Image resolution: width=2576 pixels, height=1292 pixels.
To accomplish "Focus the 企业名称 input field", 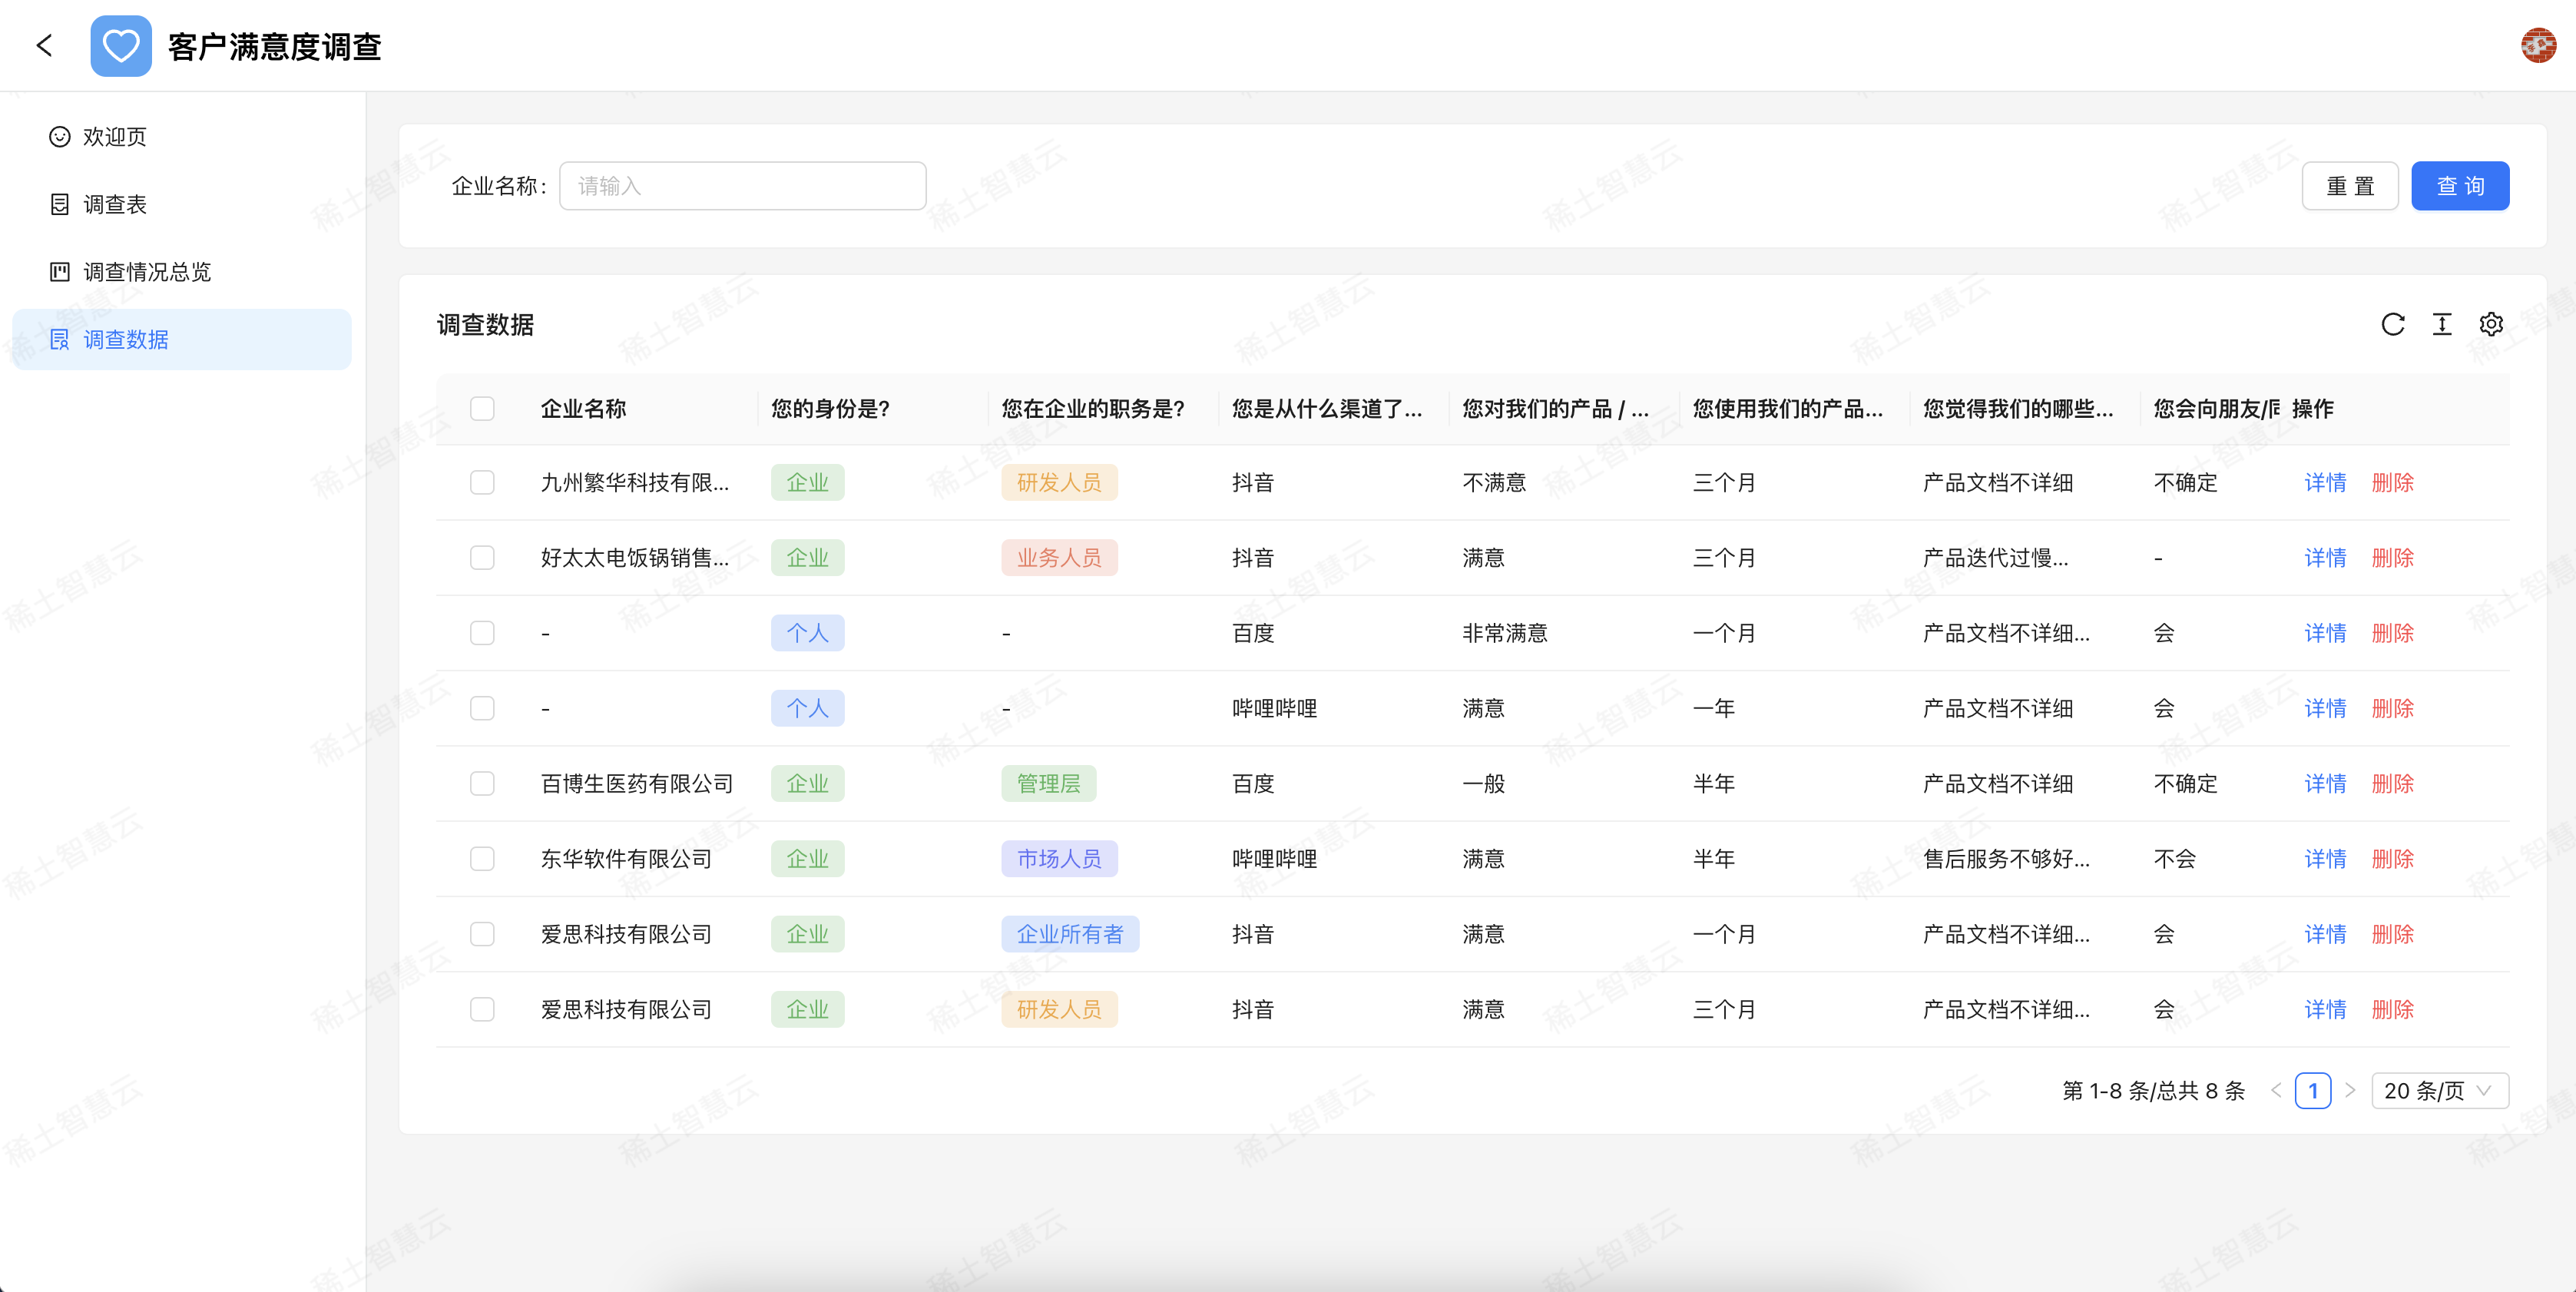I will (742, 186).
